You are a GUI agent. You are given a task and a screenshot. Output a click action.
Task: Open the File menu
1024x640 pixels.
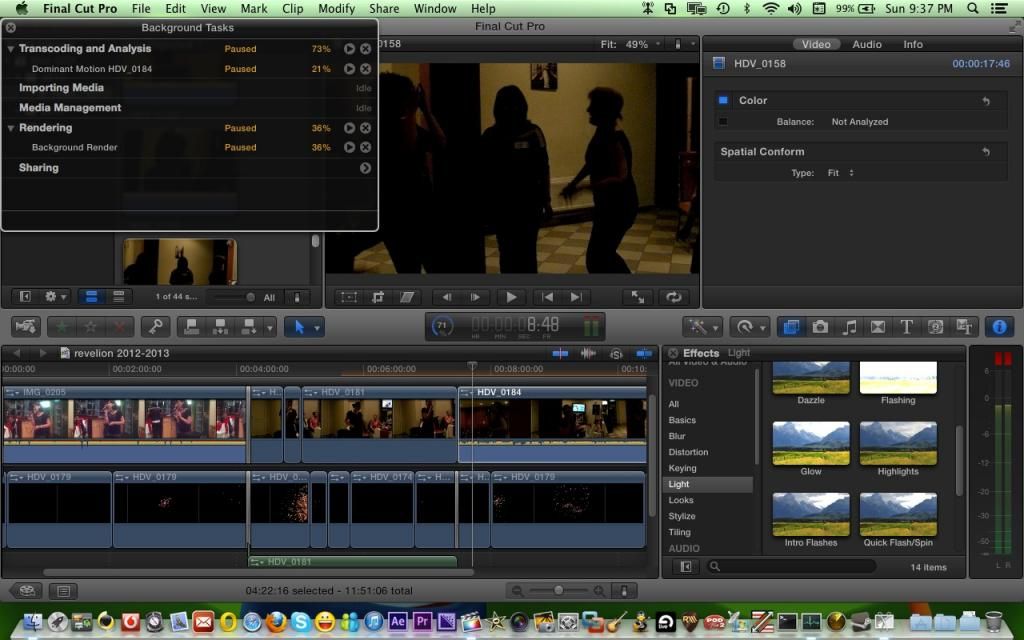coord(140,8)
